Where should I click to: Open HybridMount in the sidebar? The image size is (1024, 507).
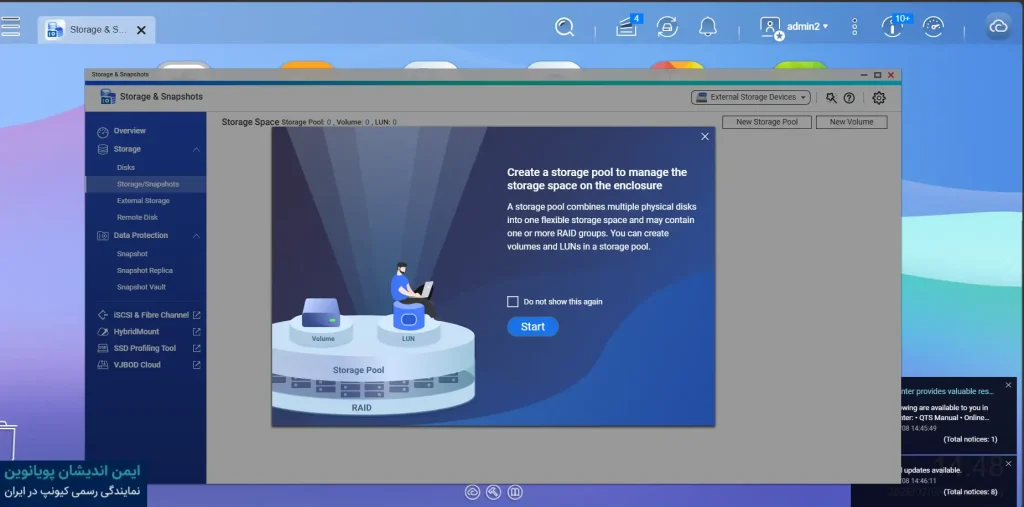click(x=136, y=332)
